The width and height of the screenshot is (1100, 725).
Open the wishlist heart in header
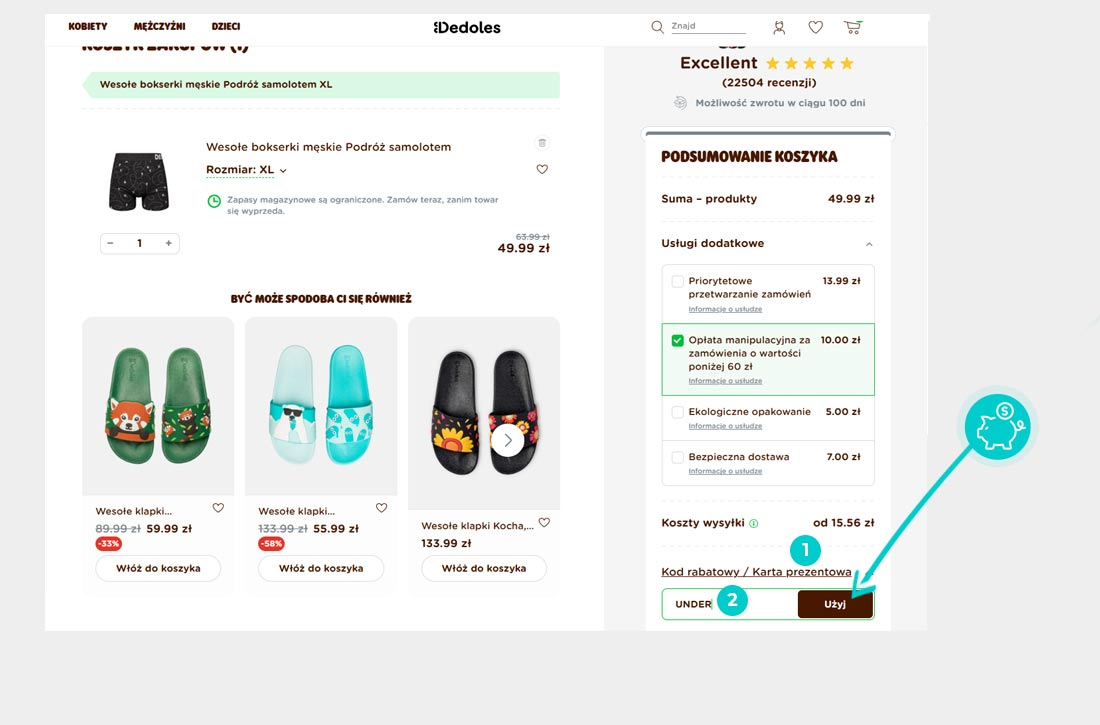click(815, 27)
